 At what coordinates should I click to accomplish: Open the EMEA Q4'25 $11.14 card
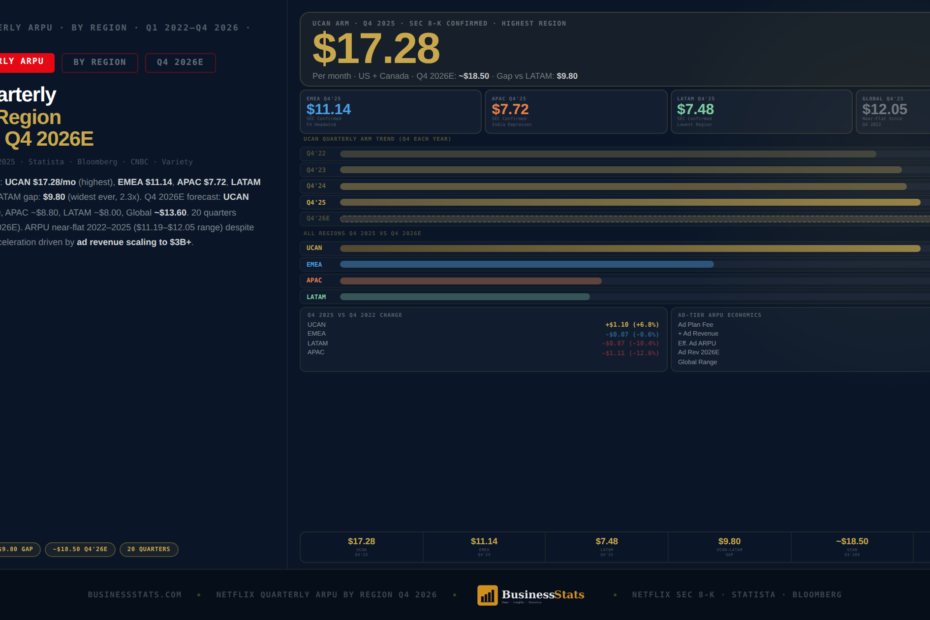coord(391,112)
